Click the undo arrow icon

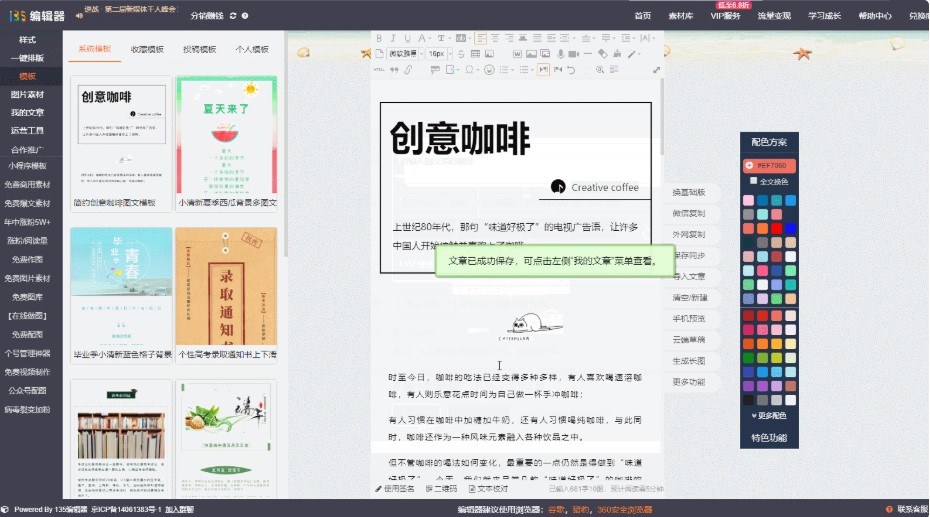[x=571, y=70]
